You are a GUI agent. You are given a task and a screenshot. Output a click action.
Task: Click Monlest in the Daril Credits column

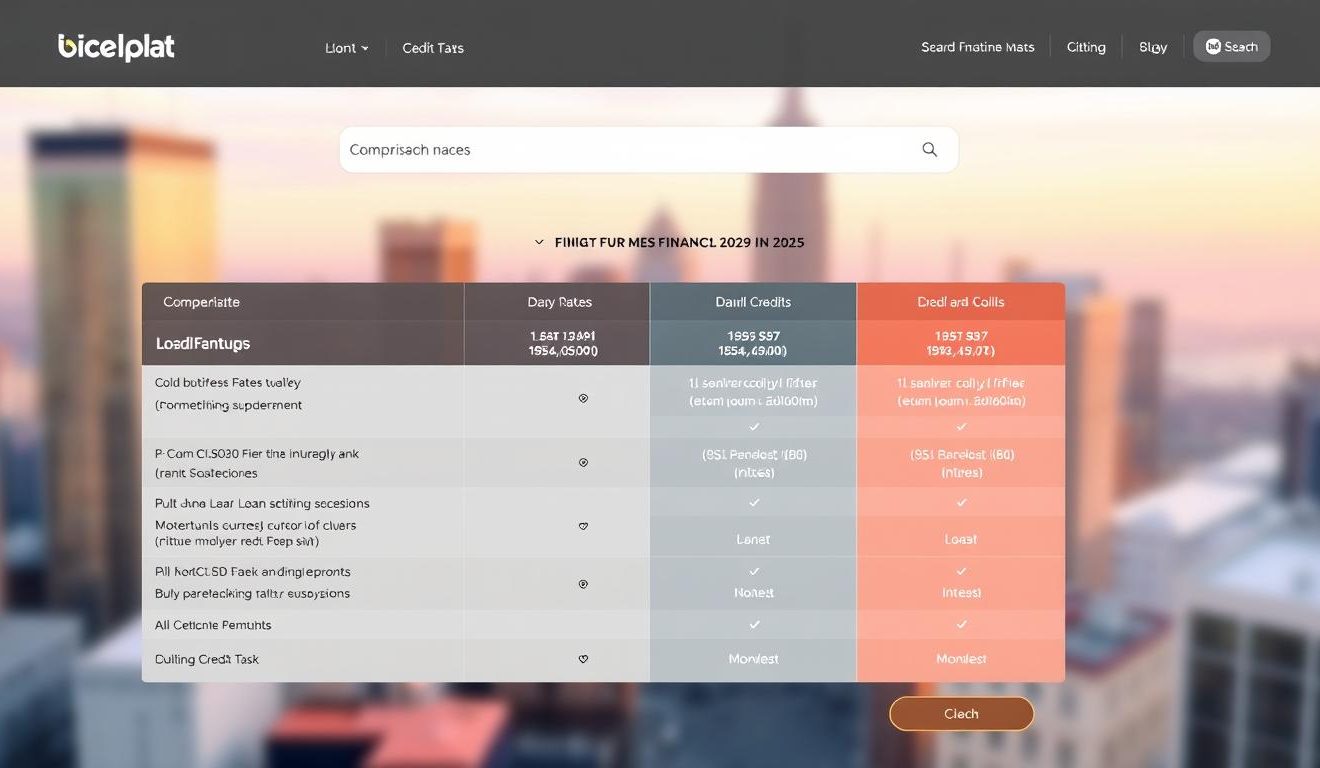pyautogui.click(x=753, y=659)
